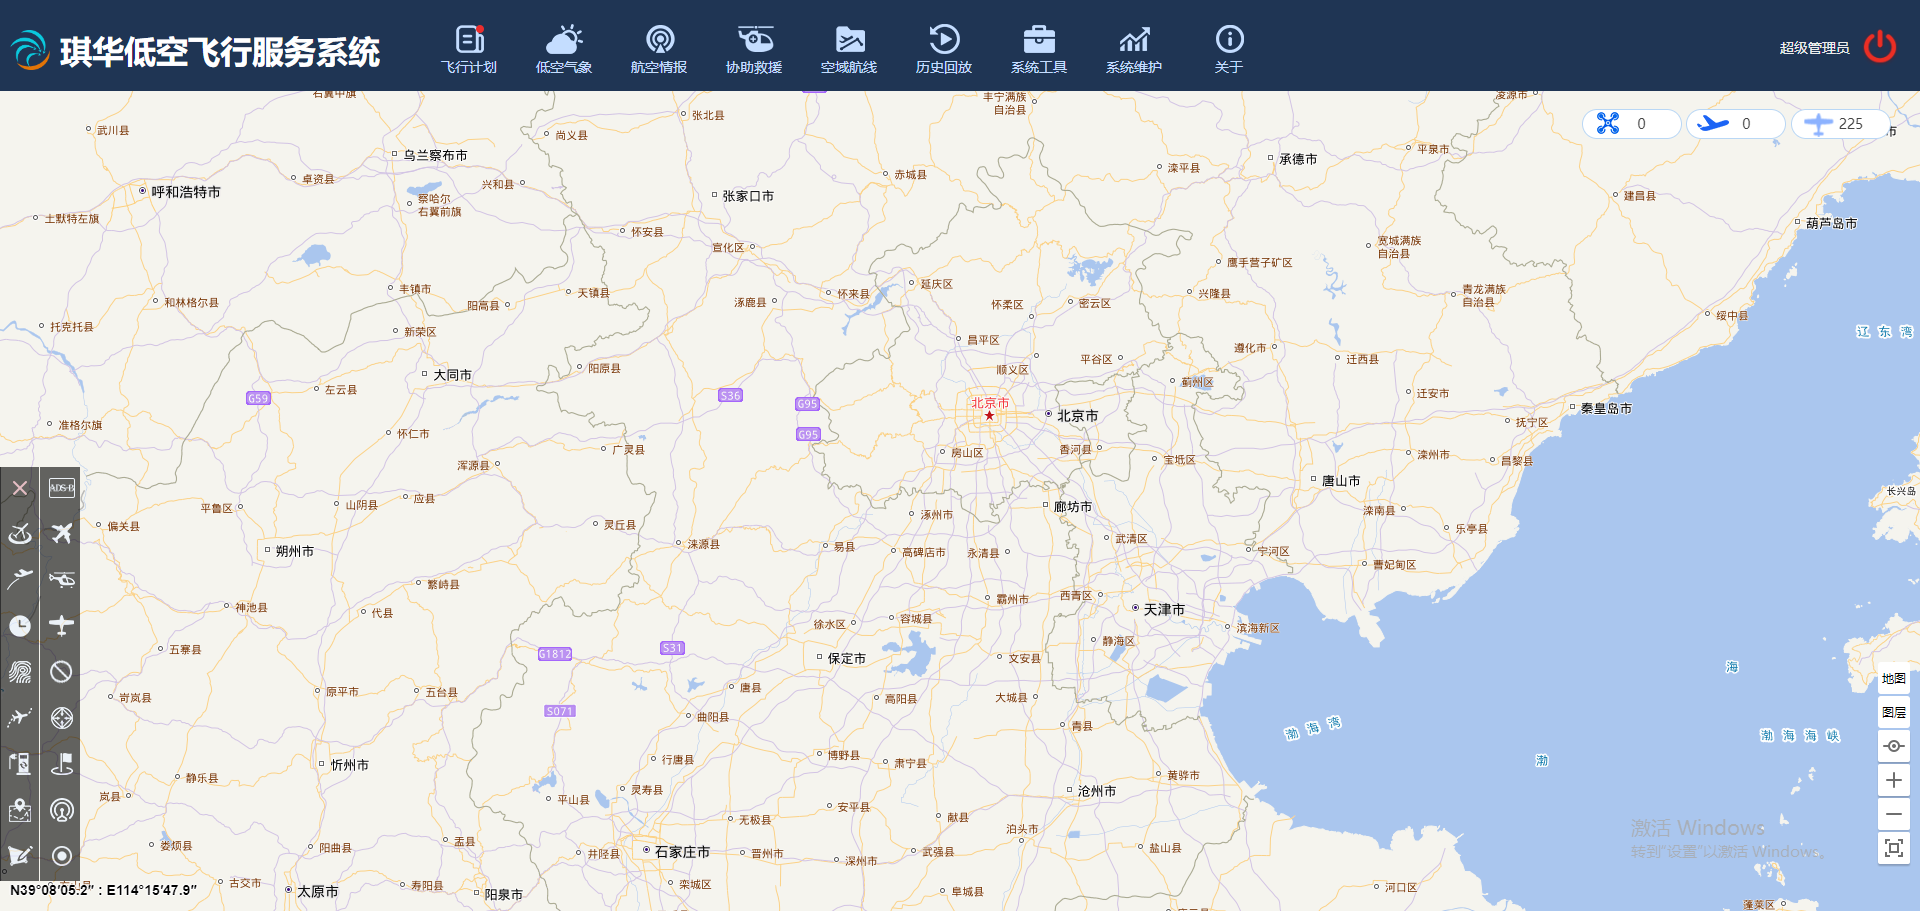This screenshot has height=911, width=1920.
Task: Click the 航空情报 aviation intelligence icon
Action: (659, 49)
